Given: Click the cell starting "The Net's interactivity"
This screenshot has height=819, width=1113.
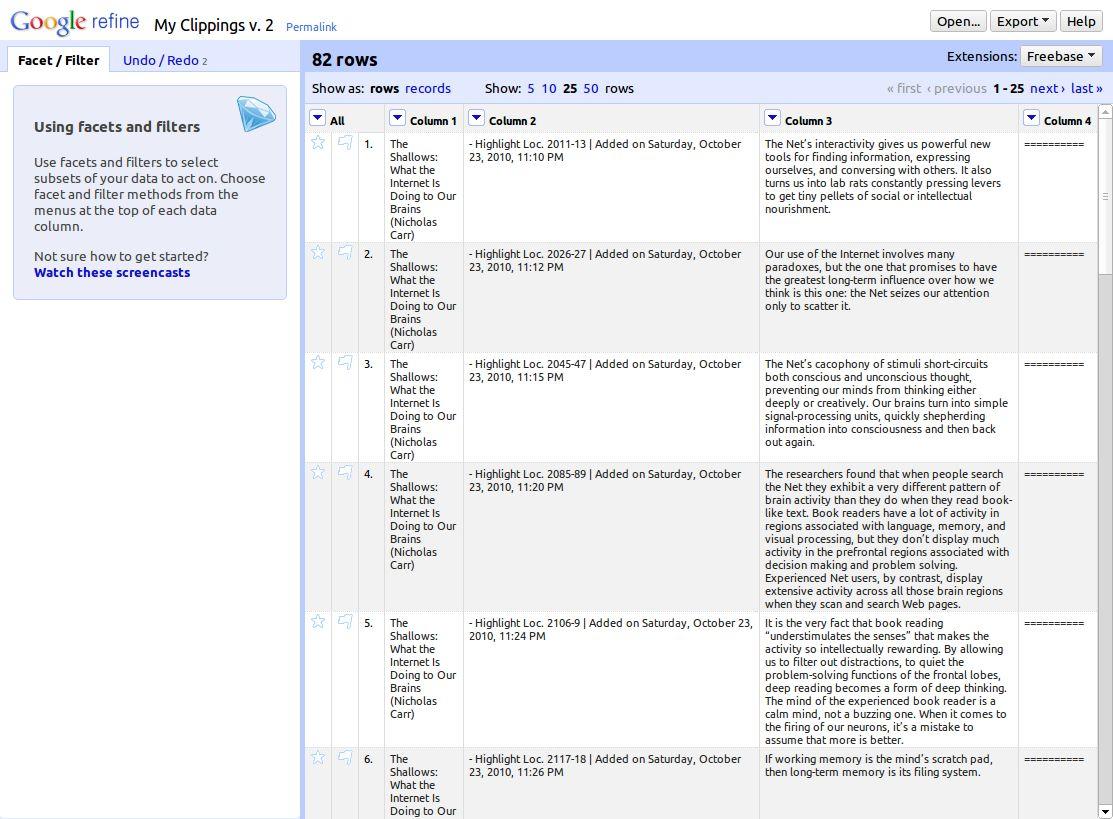Looking at the screenshot, I should click(x=889, y=187).
